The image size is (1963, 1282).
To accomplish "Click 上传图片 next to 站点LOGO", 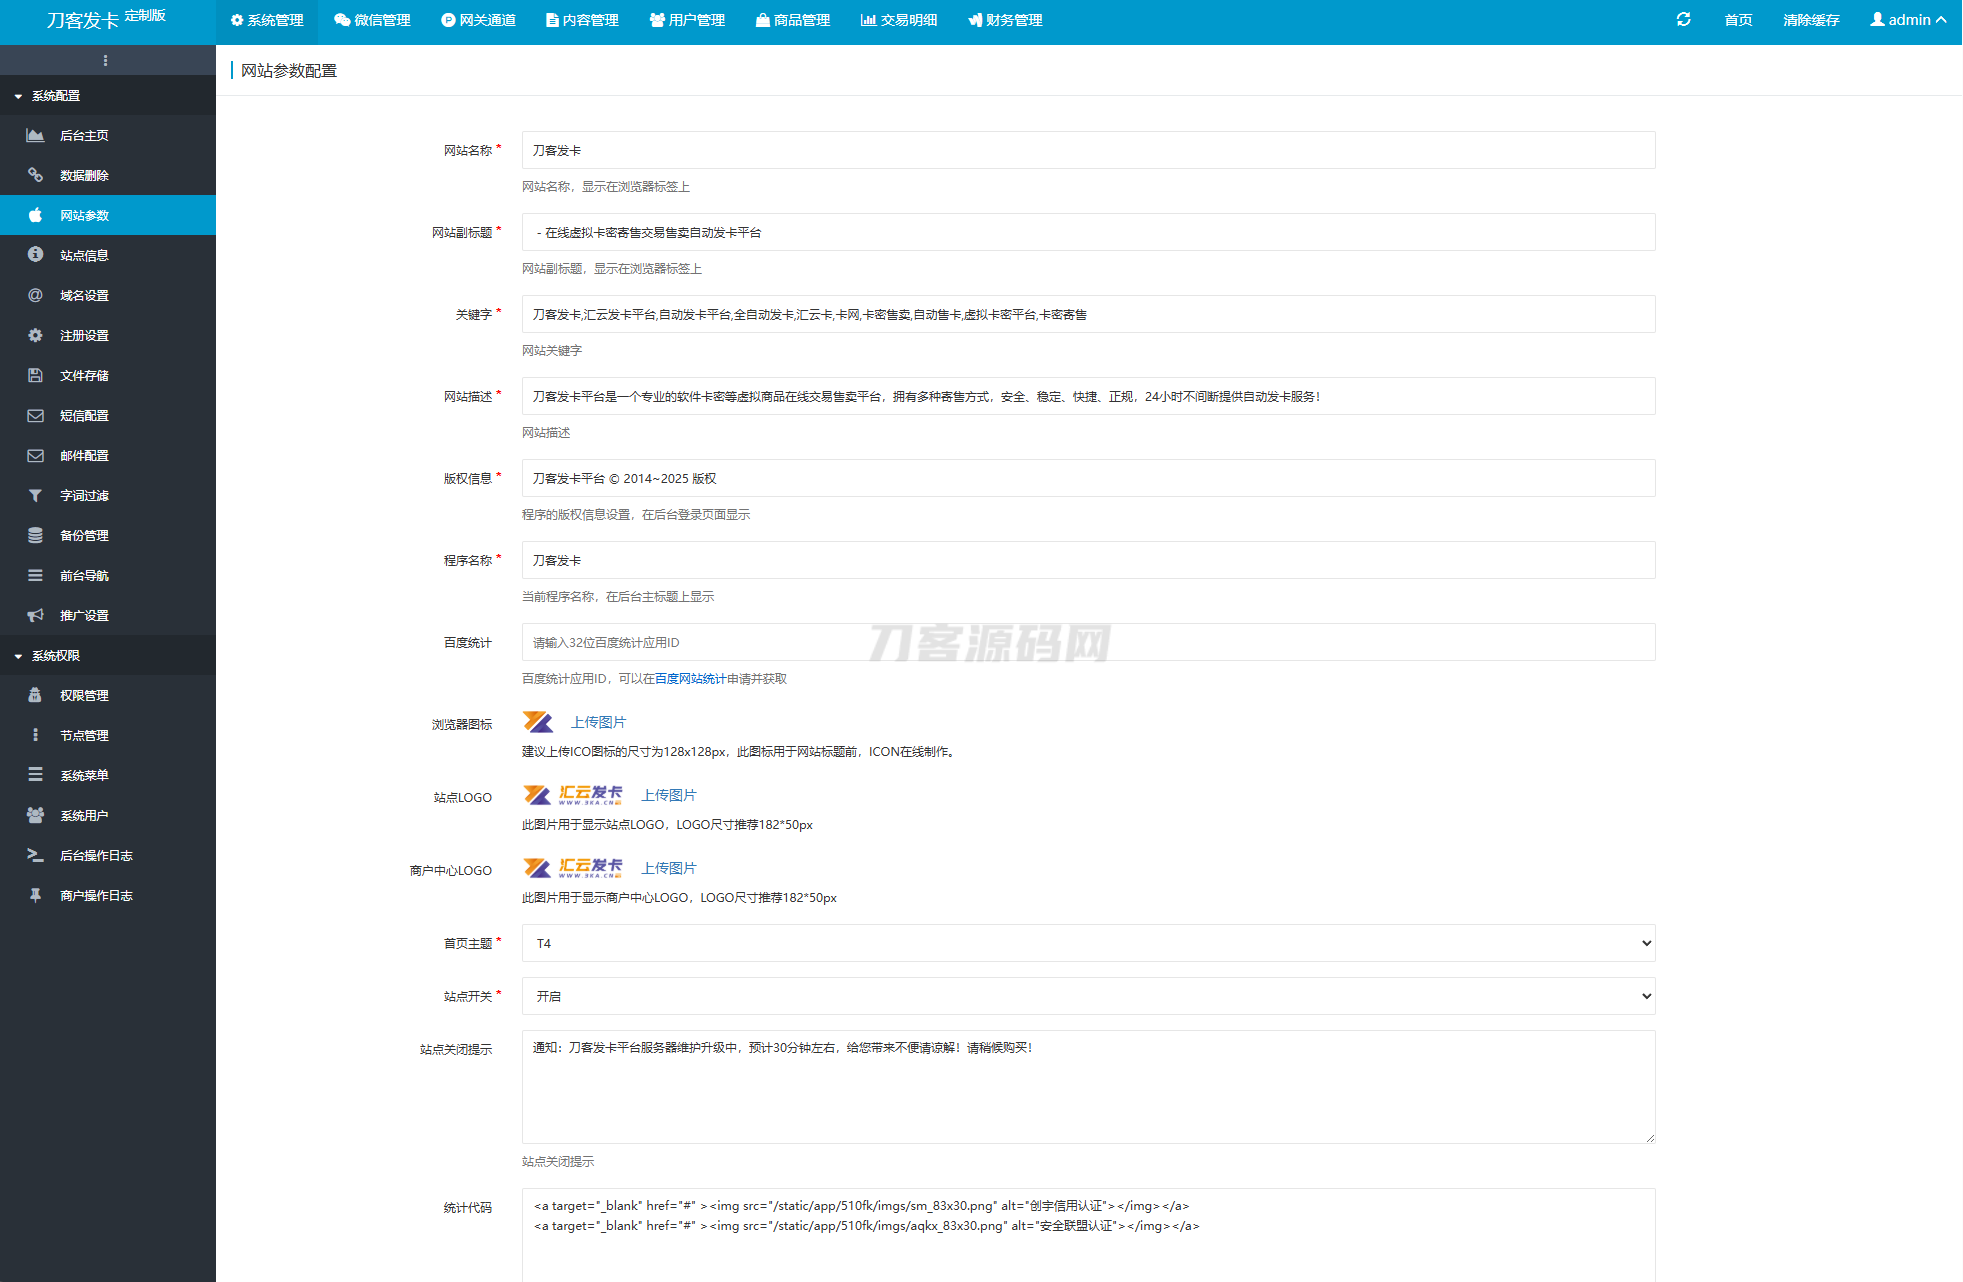I will click(x=668, y=795).
